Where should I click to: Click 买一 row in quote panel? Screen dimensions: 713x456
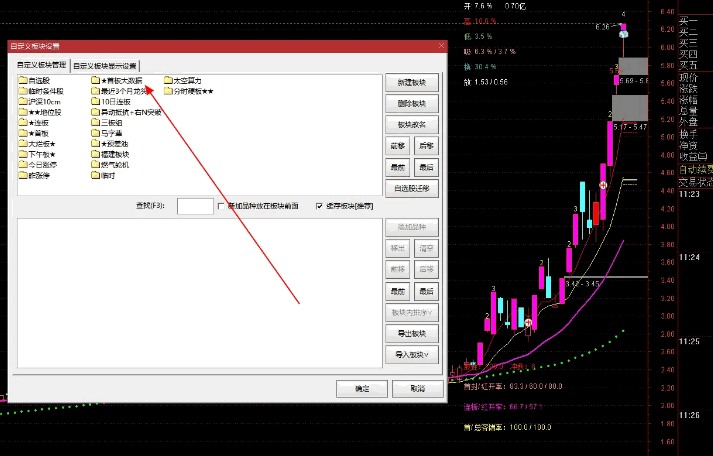[688, 20]
